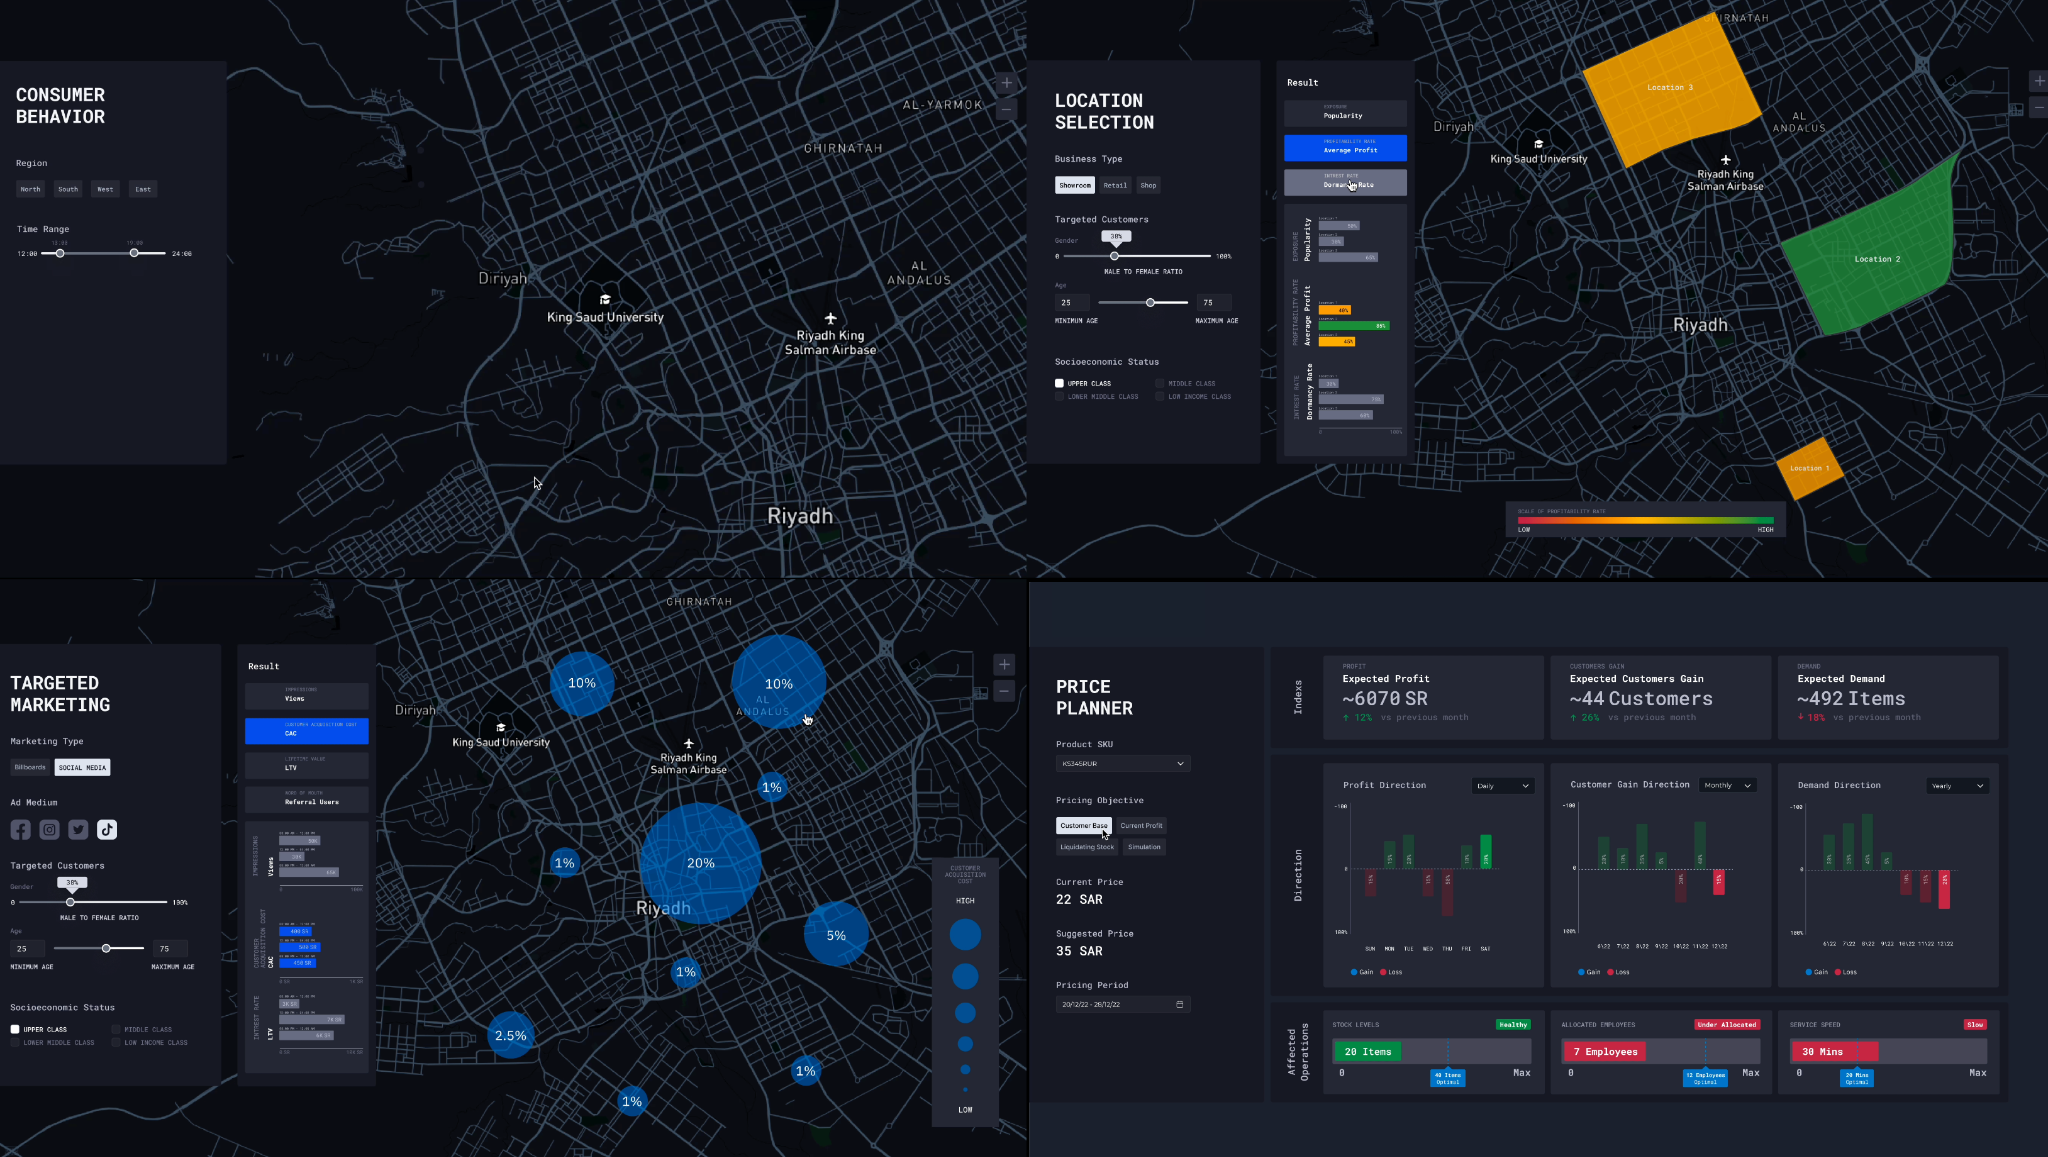Click university icon on Location Selection map
Viewport: 2048px width, 1157px height.
(1538, 144)
